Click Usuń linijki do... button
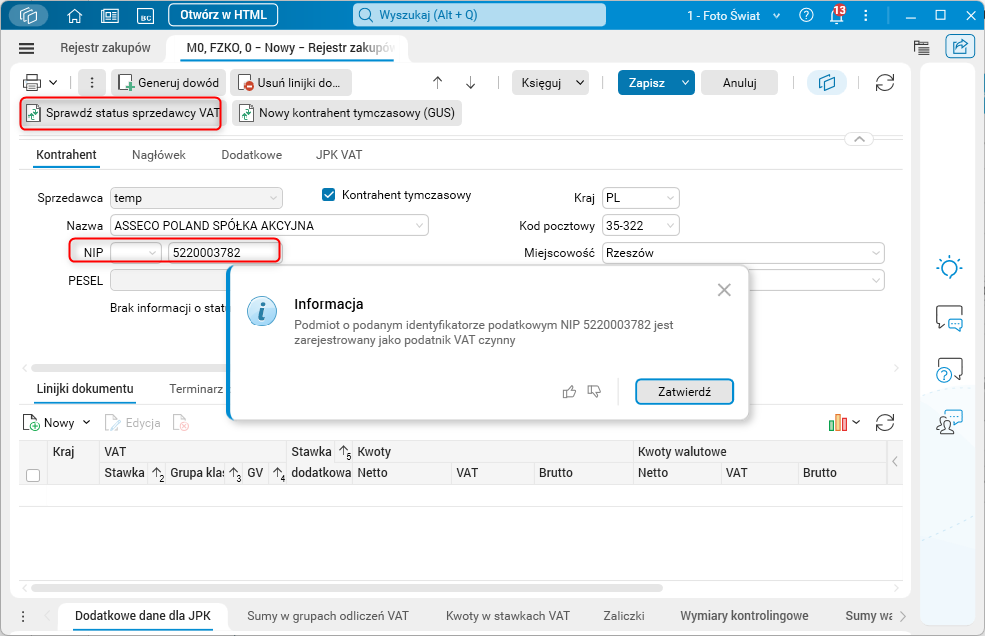This screenshot has height=636, width=985. (291, 82)
